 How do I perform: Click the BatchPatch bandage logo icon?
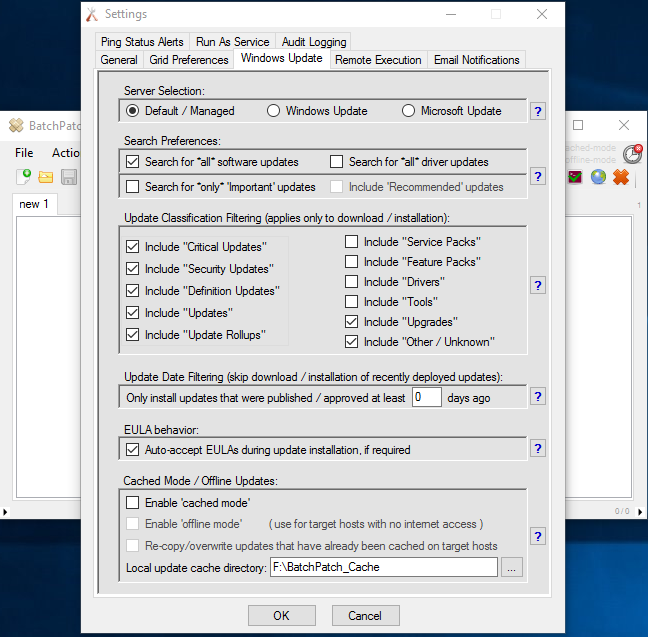pos(16,125)
